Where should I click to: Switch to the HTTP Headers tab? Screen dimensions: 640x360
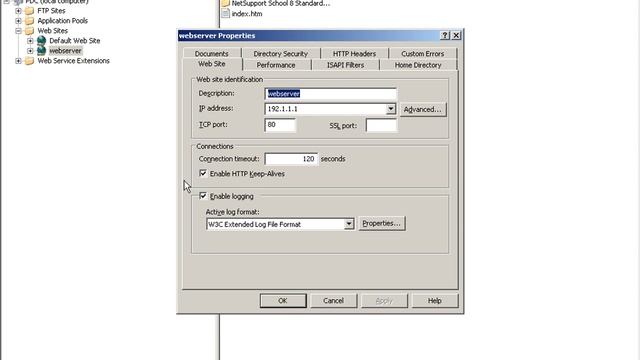pos(354,53)
